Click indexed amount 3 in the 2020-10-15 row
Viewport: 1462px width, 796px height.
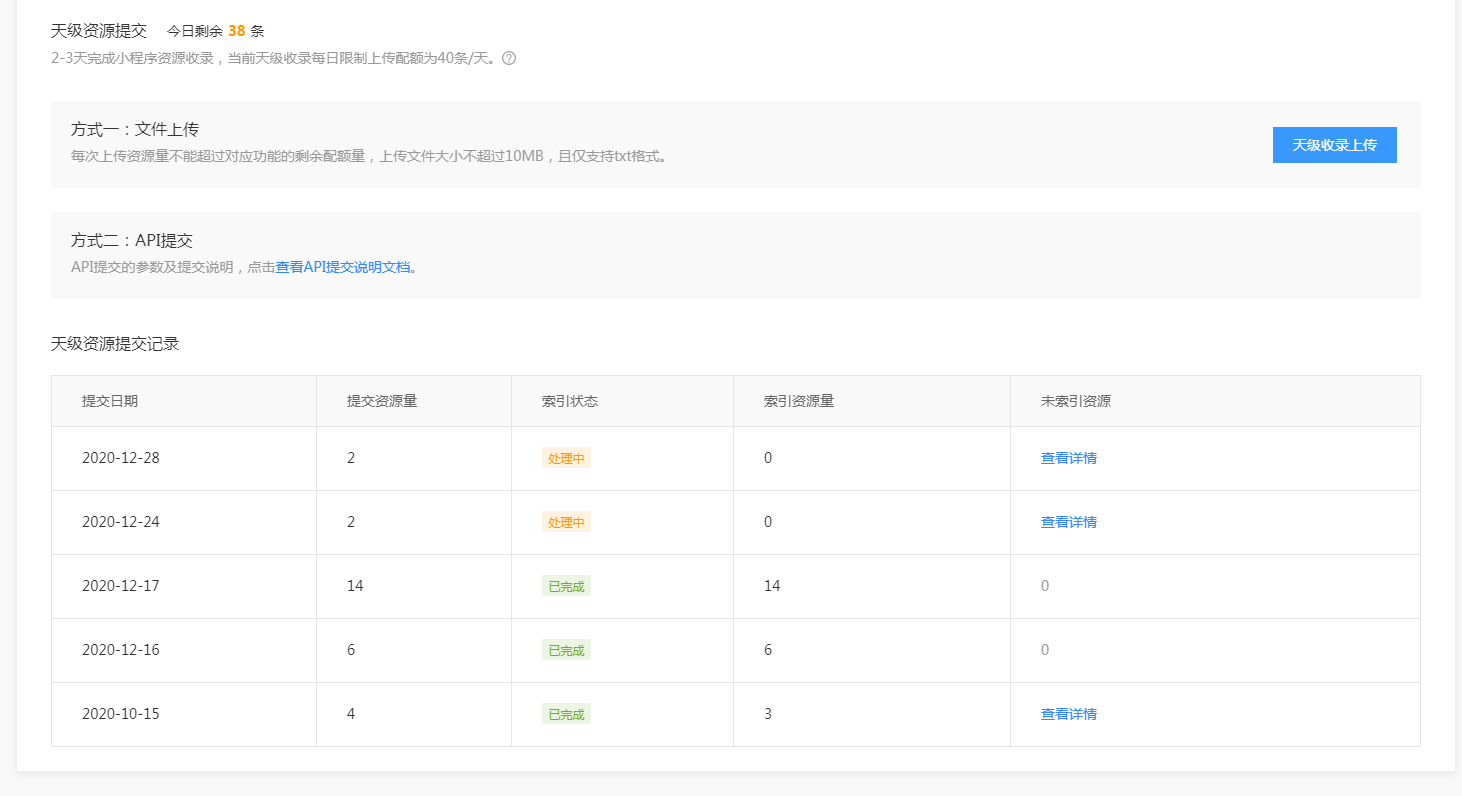[768, 714]
